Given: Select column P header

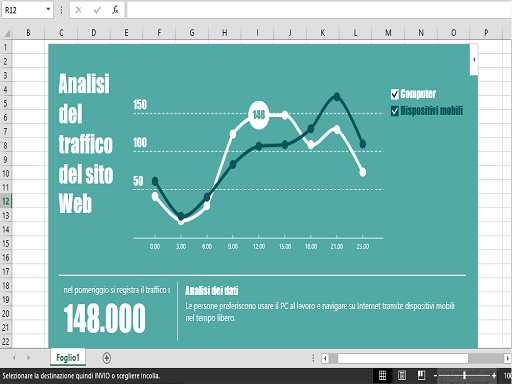Looking at the screenshot, I should click(x=486, y=33).
